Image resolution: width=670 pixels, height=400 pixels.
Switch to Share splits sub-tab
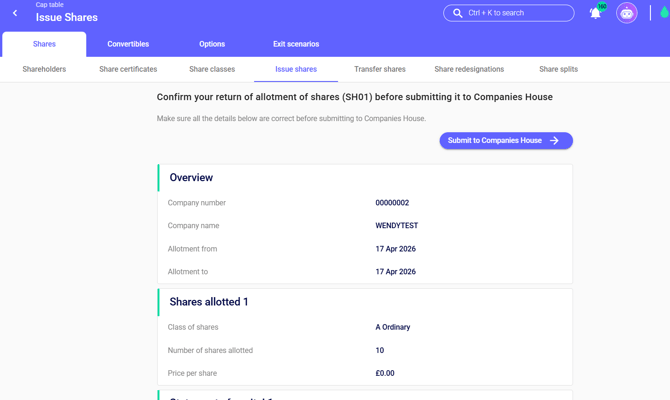(558, 69)
